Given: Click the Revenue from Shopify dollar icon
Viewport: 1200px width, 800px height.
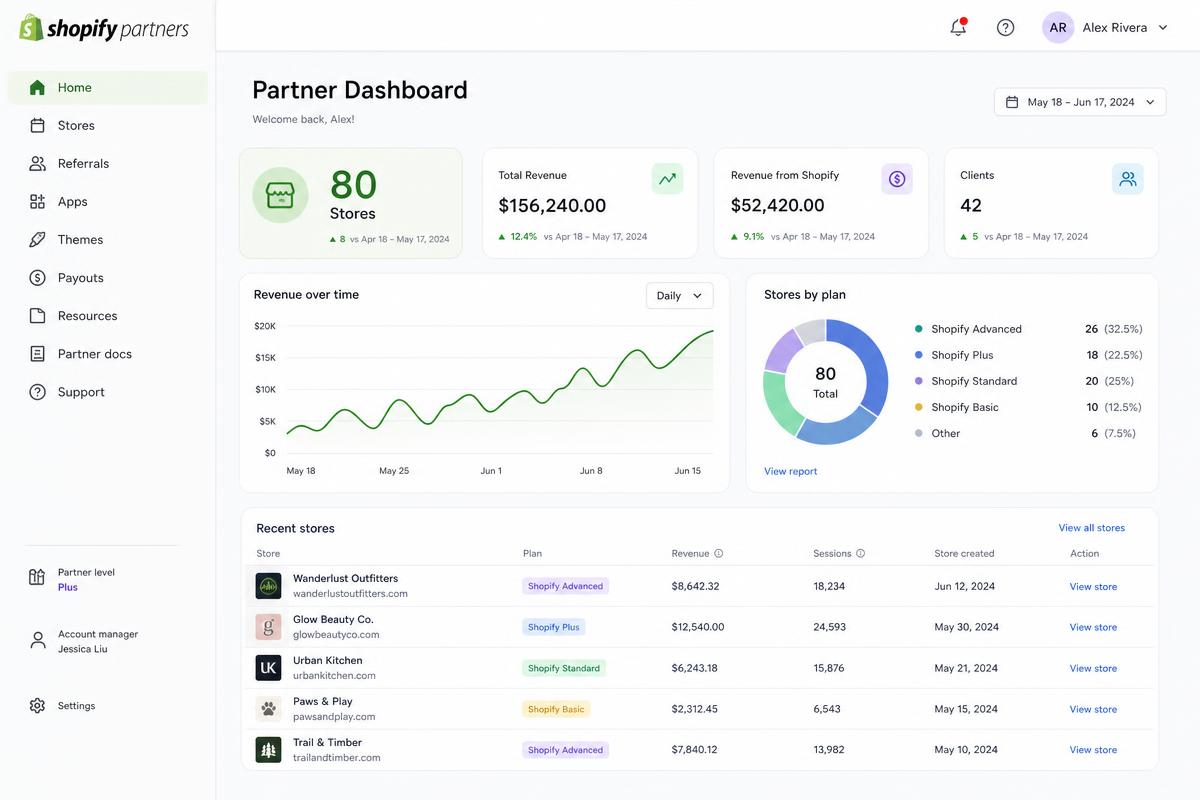Looking at the screenshot, I should 897,179.
